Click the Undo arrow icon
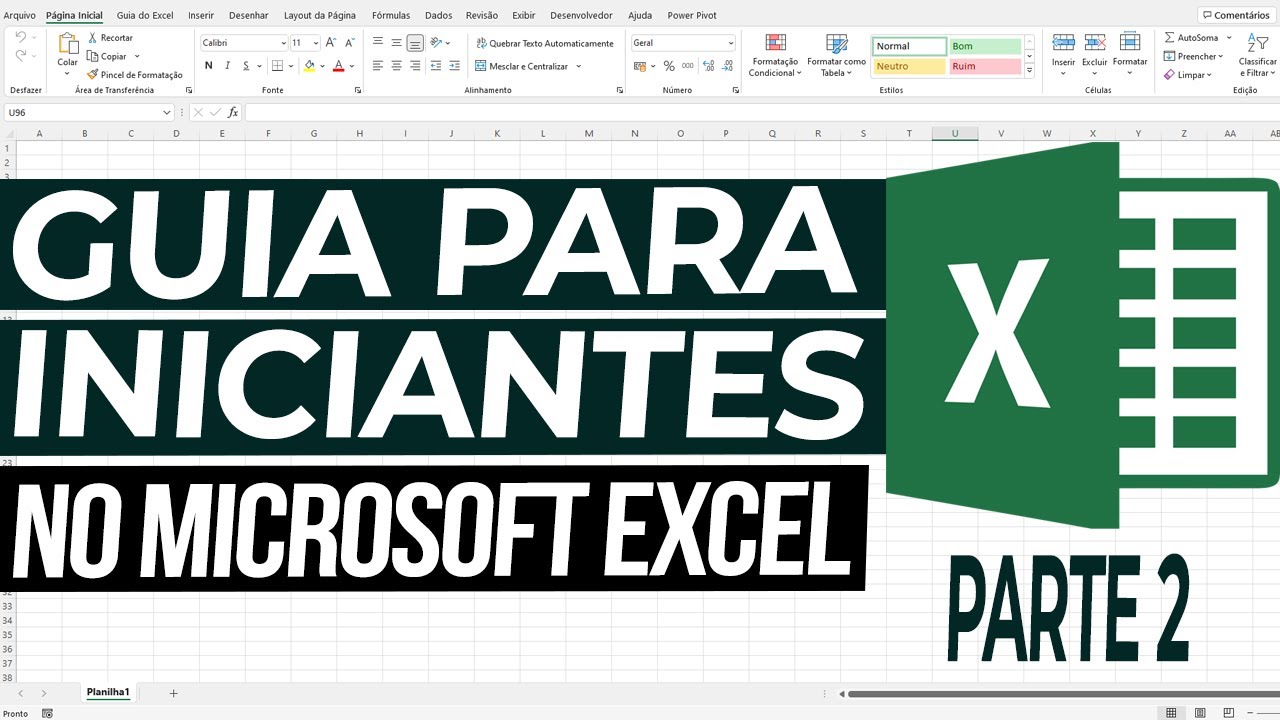1280x720 pixels. coord(21,38)
